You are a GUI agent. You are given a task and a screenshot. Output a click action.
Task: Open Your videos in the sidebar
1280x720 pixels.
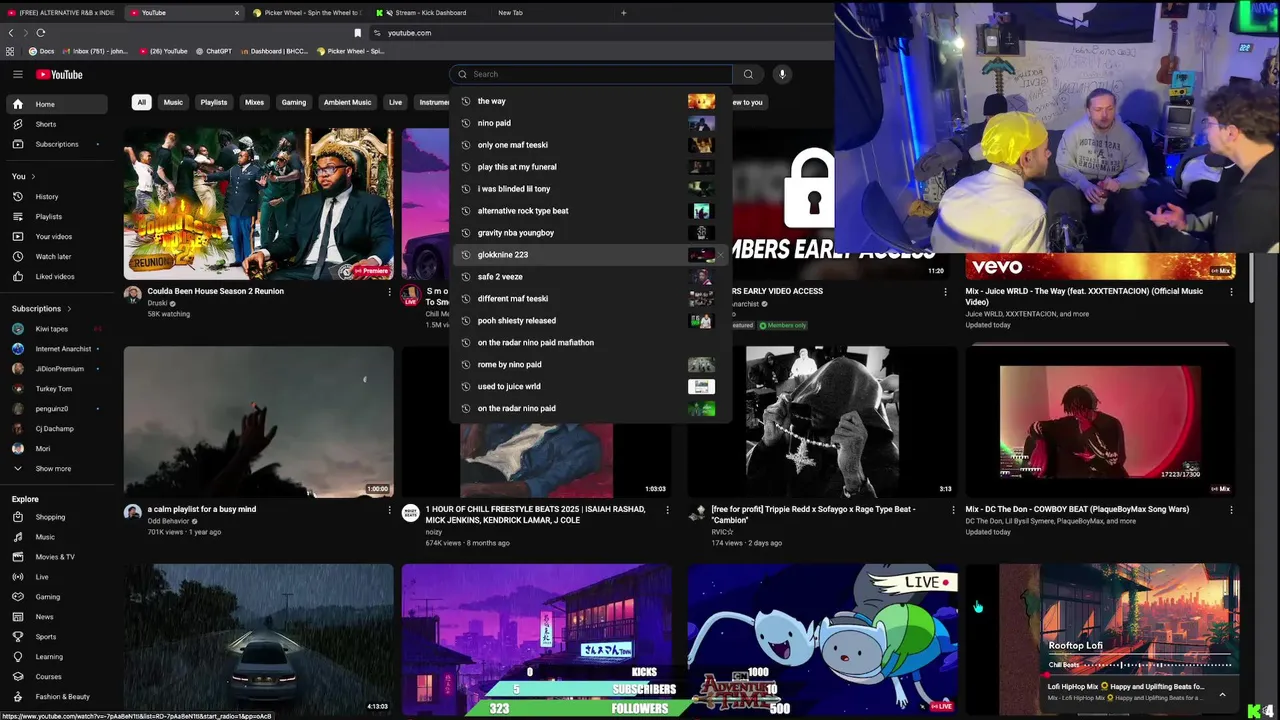point(56,237)
